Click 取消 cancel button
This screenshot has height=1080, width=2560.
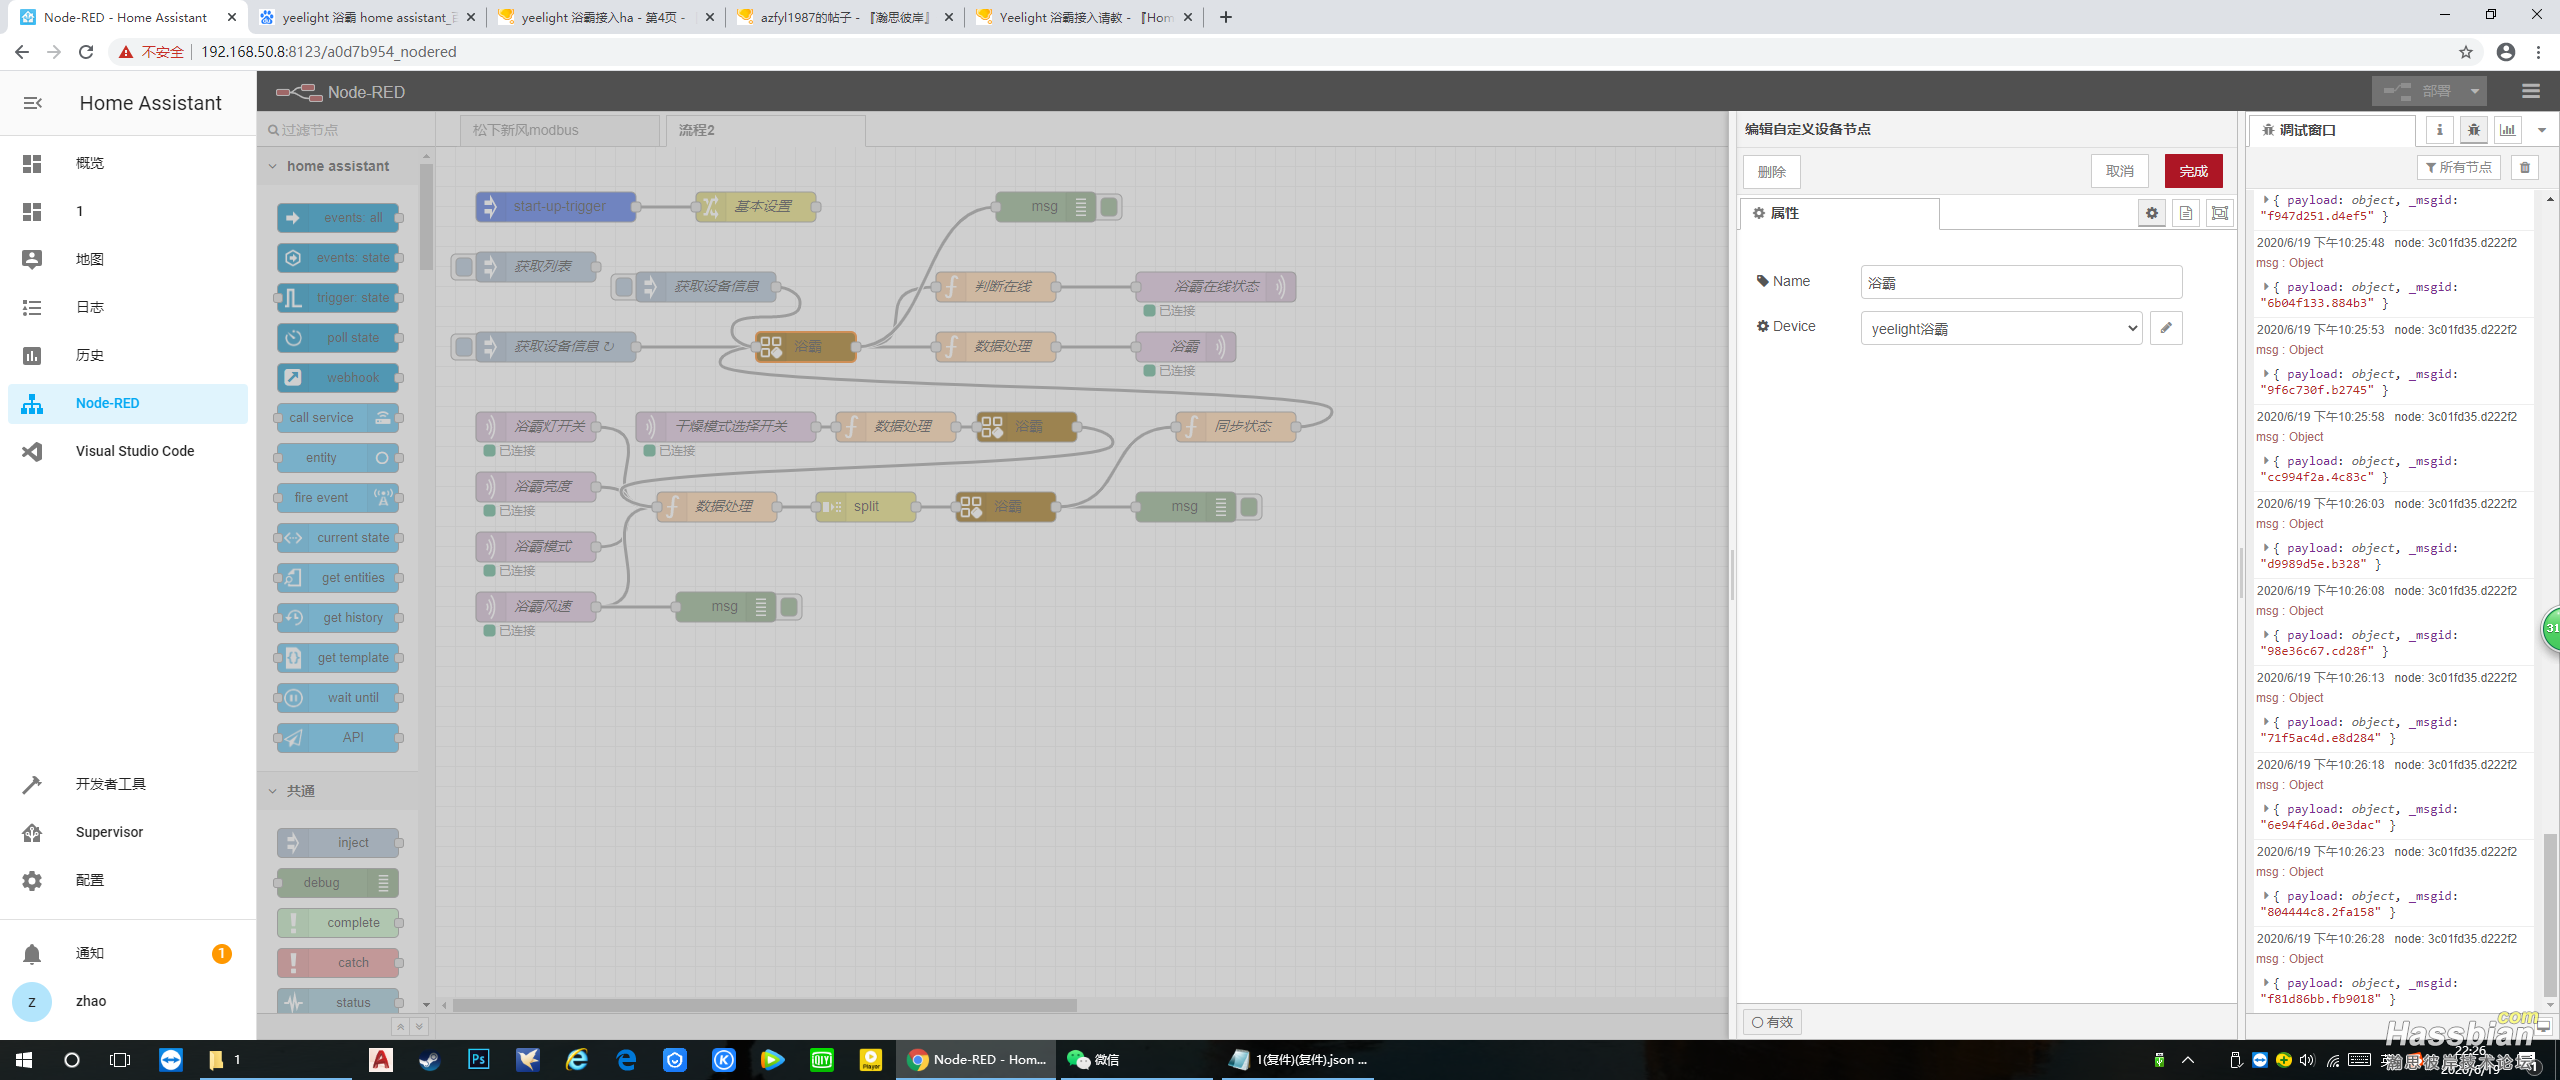point(2120,171)
